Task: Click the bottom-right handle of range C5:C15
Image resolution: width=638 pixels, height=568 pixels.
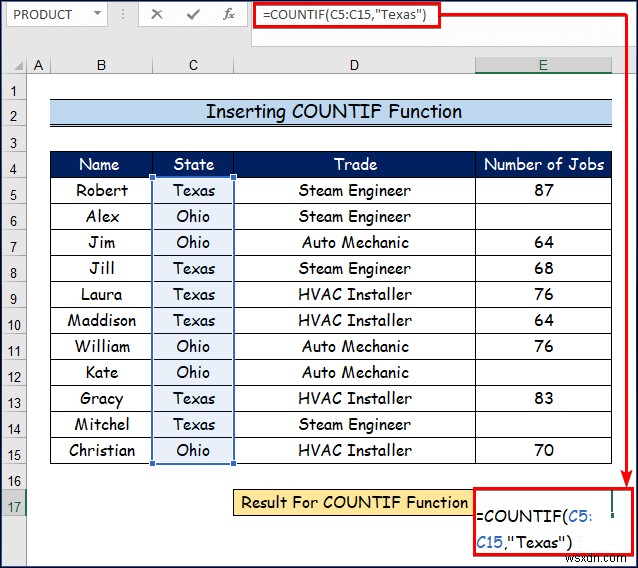Action: [x=234, y=463]
